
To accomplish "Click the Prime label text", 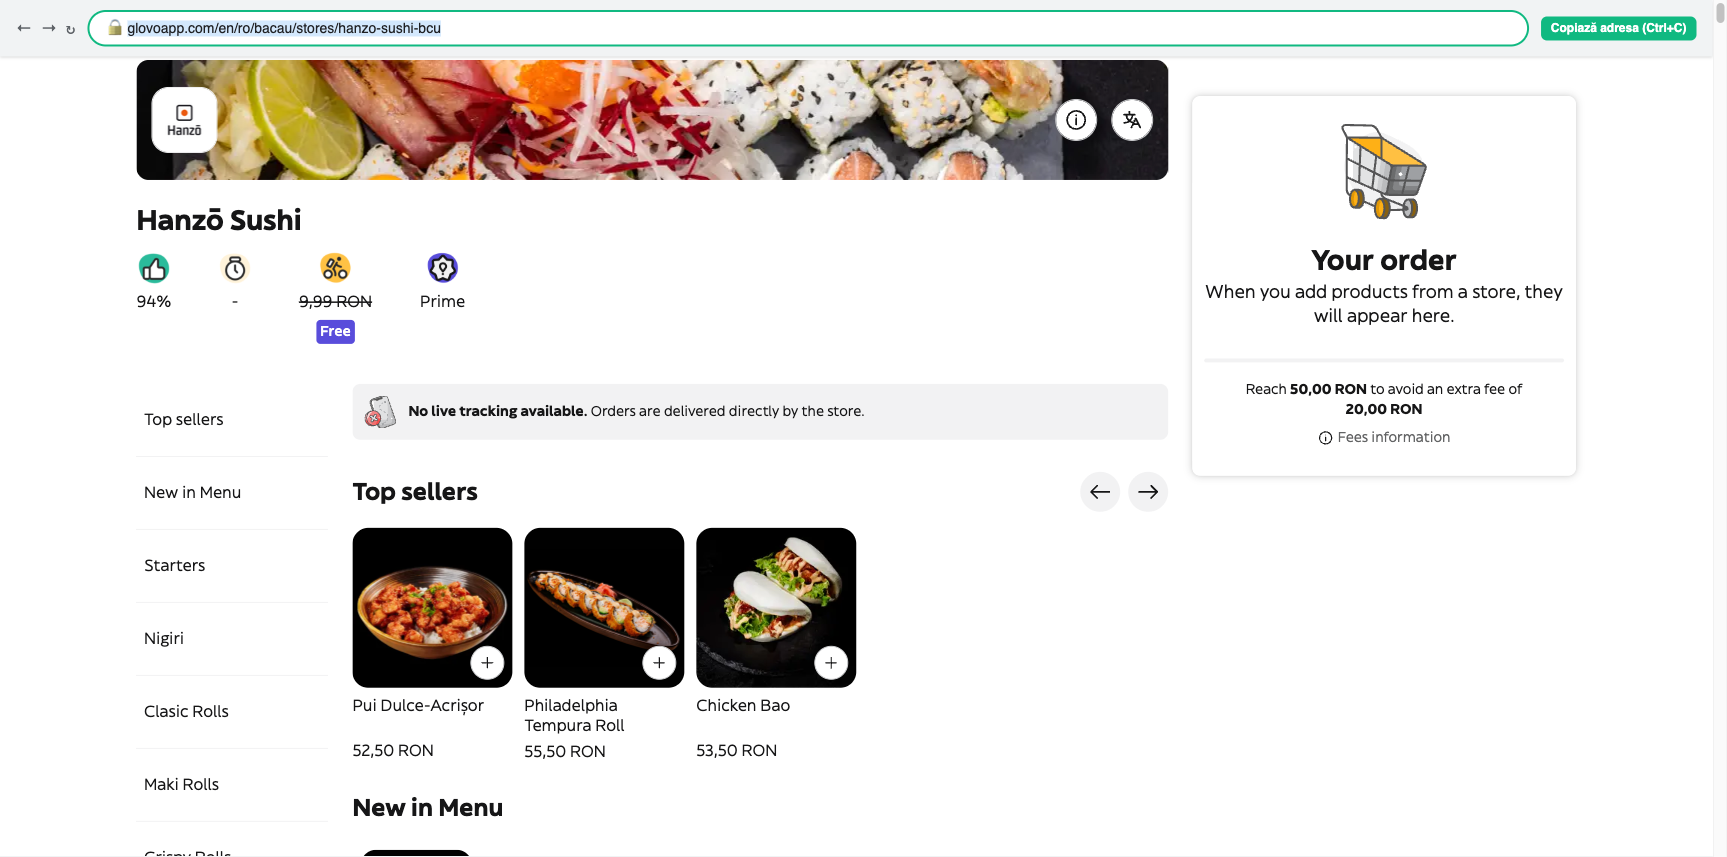I will click(442, 302).
